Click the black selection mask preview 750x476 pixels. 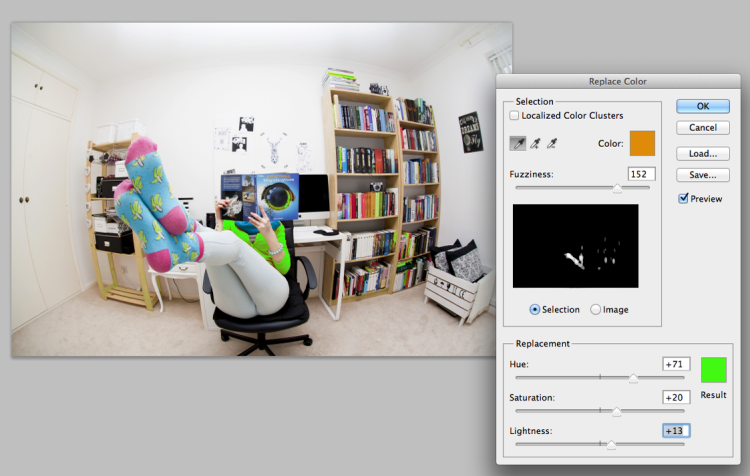point(575,246)
